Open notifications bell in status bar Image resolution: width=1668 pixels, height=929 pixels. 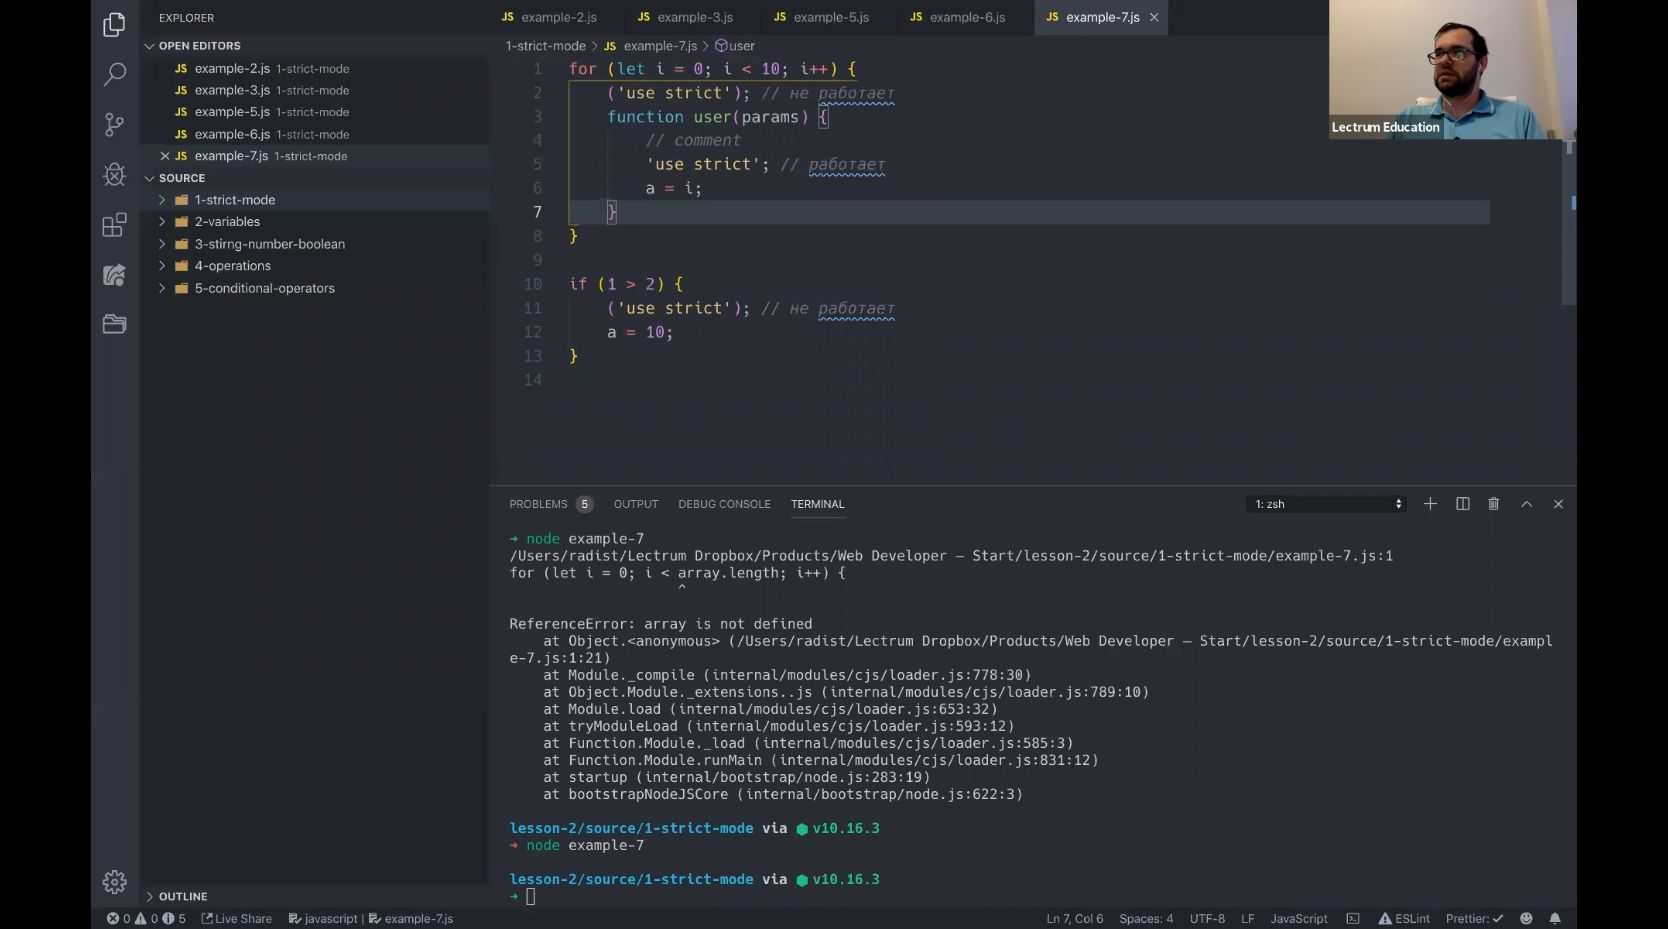pyautogui.click(x=1555, y=918)
